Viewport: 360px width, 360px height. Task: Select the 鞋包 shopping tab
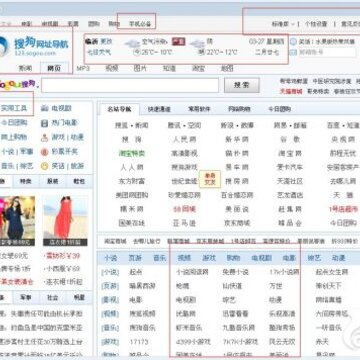click(x=80, y=181)
